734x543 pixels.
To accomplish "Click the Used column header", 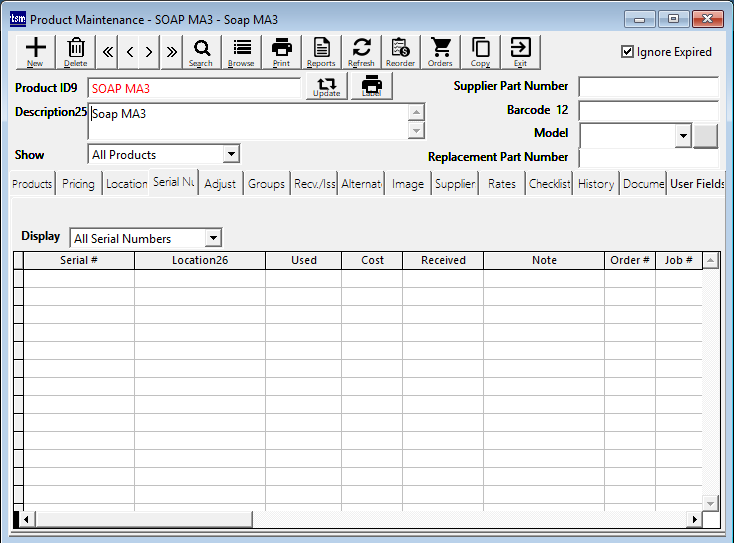I will tap(304, 260).
